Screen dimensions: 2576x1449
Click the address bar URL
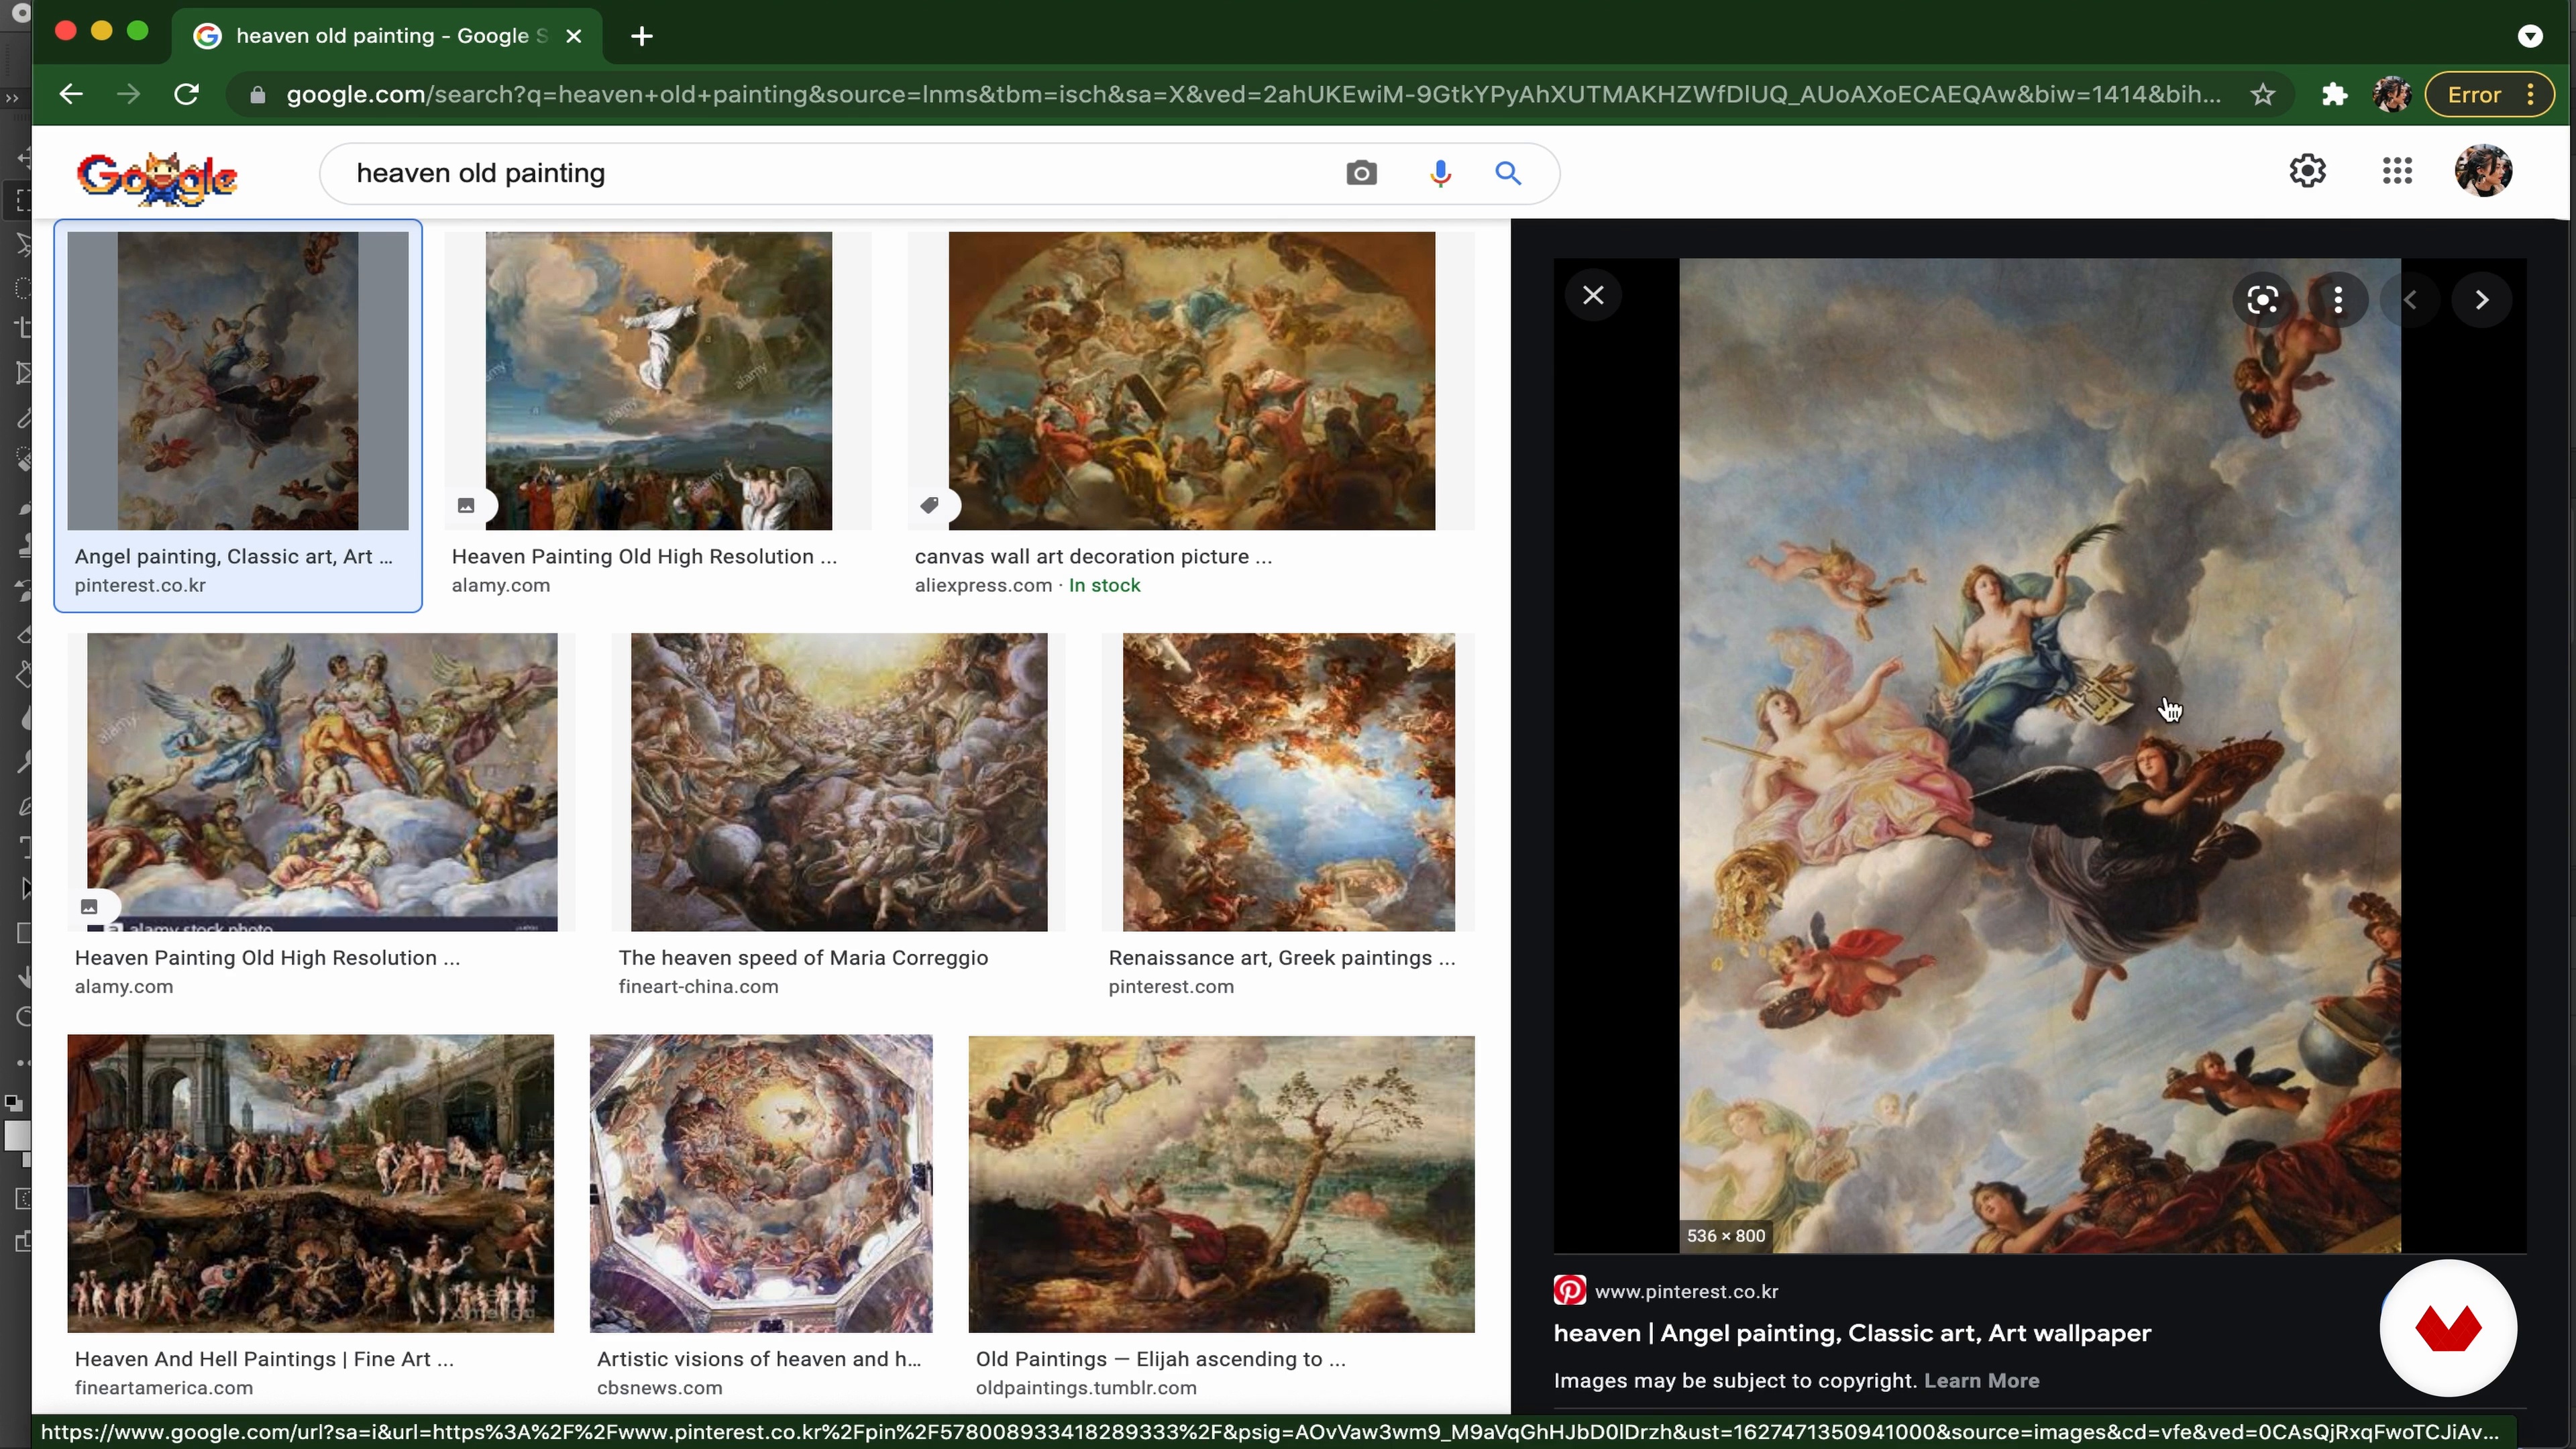pos(1253,94)
